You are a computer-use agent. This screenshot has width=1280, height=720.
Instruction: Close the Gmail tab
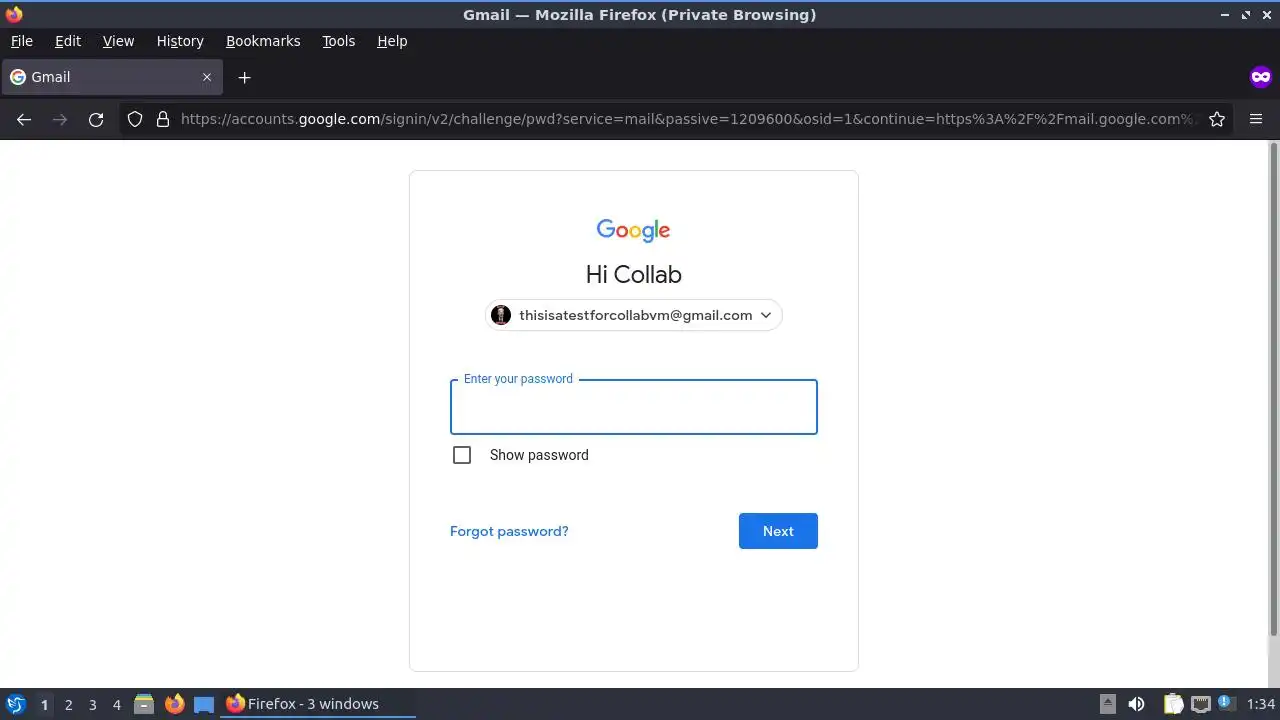click(207, 77)
